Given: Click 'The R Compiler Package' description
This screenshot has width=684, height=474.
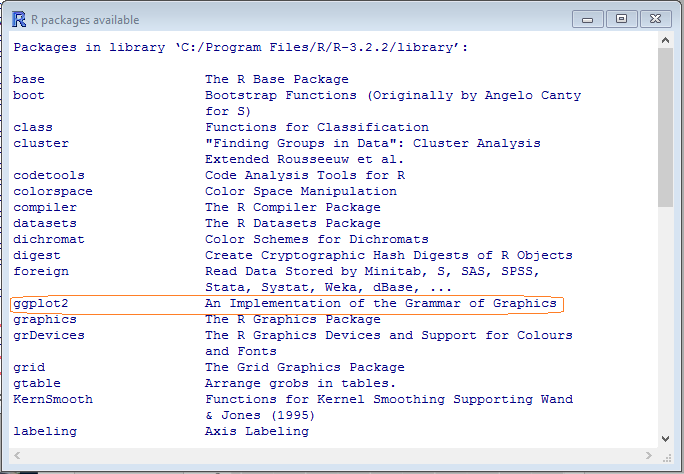Looking at the screenshot, I should coord(293,208).
